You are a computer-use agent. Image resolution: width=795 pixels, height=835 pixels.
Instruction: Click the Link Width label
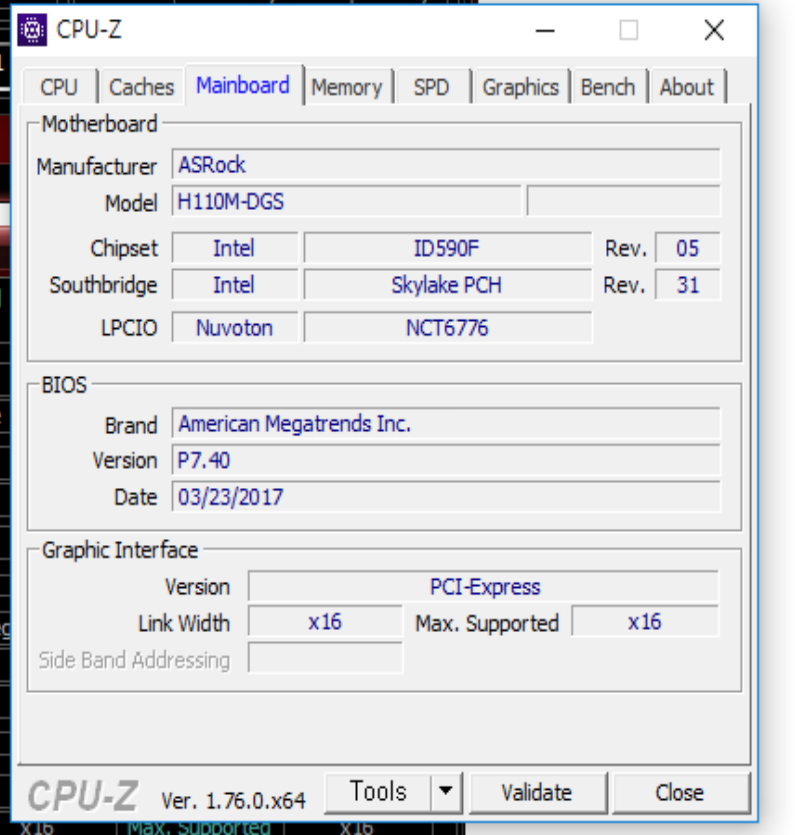pos(184,624)
